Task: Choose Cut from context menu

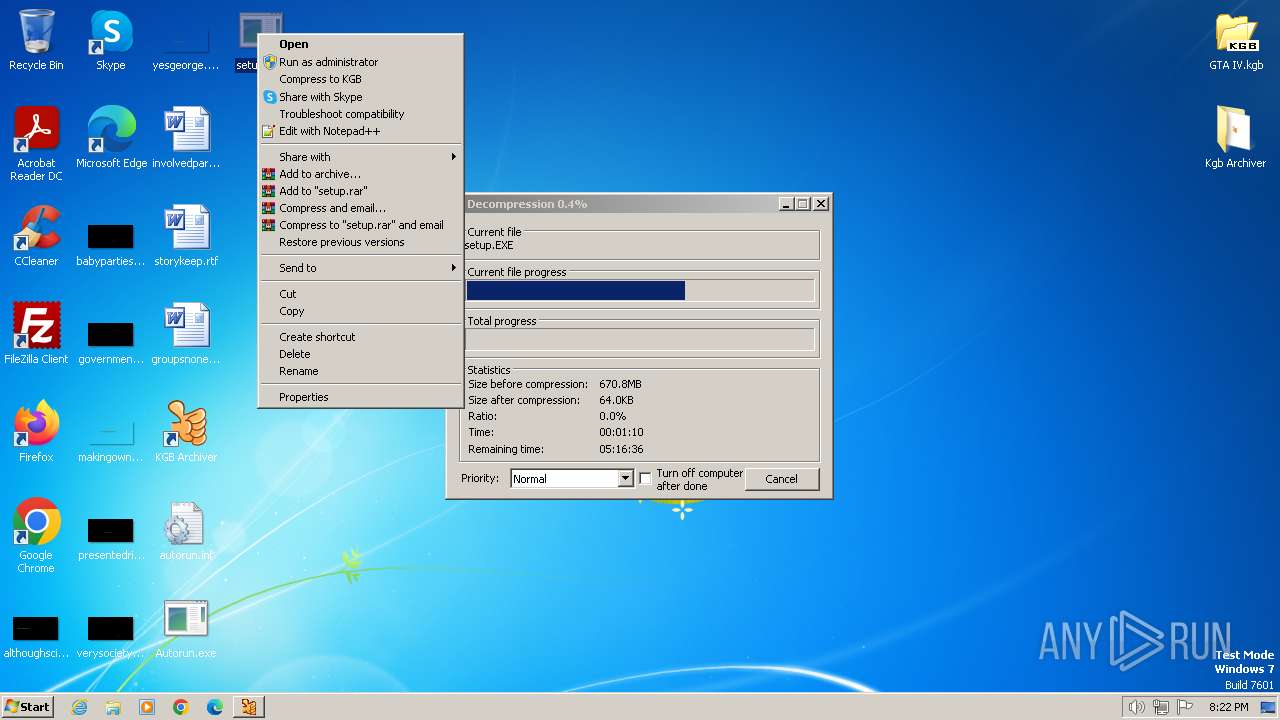Action: (x=361, y=294)
